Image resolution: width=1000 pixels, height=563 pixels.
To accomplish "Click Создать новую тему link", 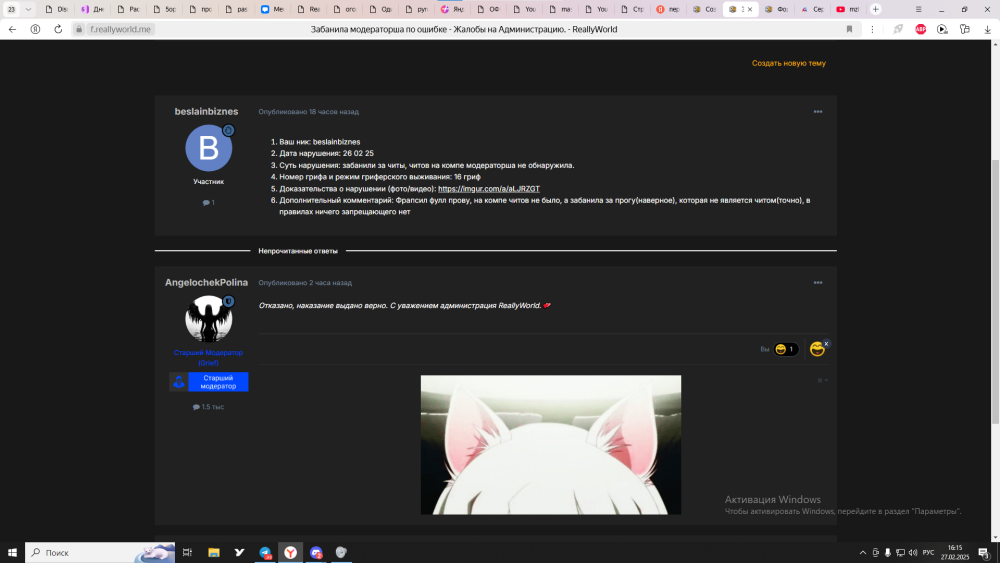I will click(788, 63).
